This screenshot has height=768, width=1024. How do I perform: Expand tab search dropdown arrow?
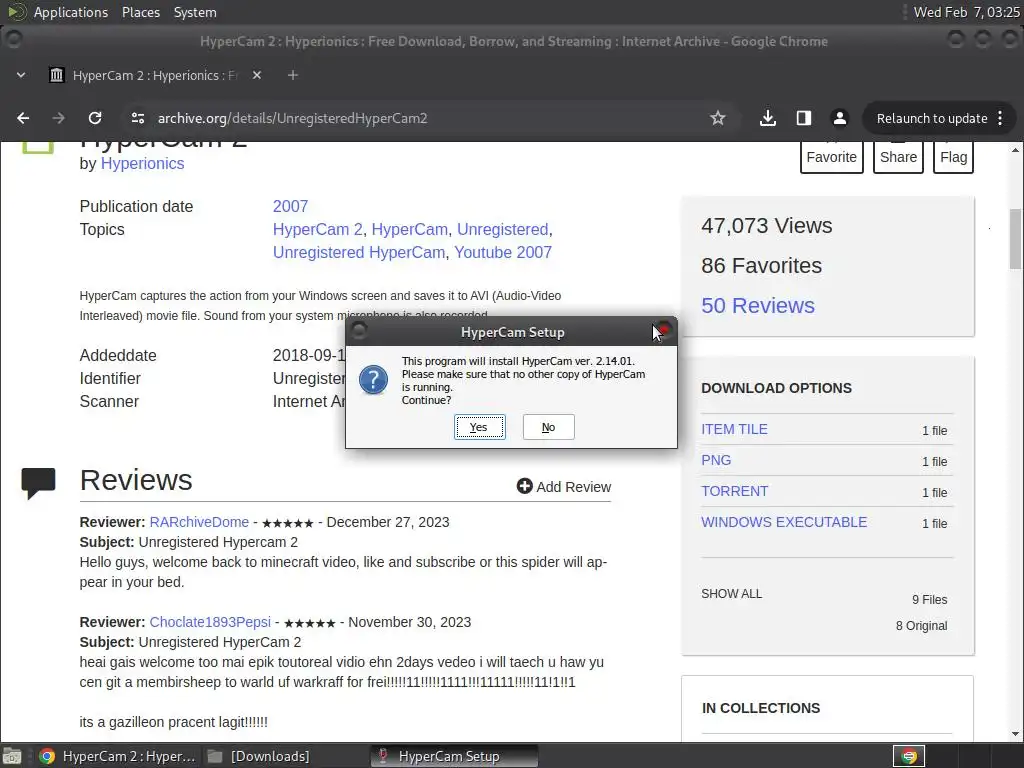click(x=21, y=75)
